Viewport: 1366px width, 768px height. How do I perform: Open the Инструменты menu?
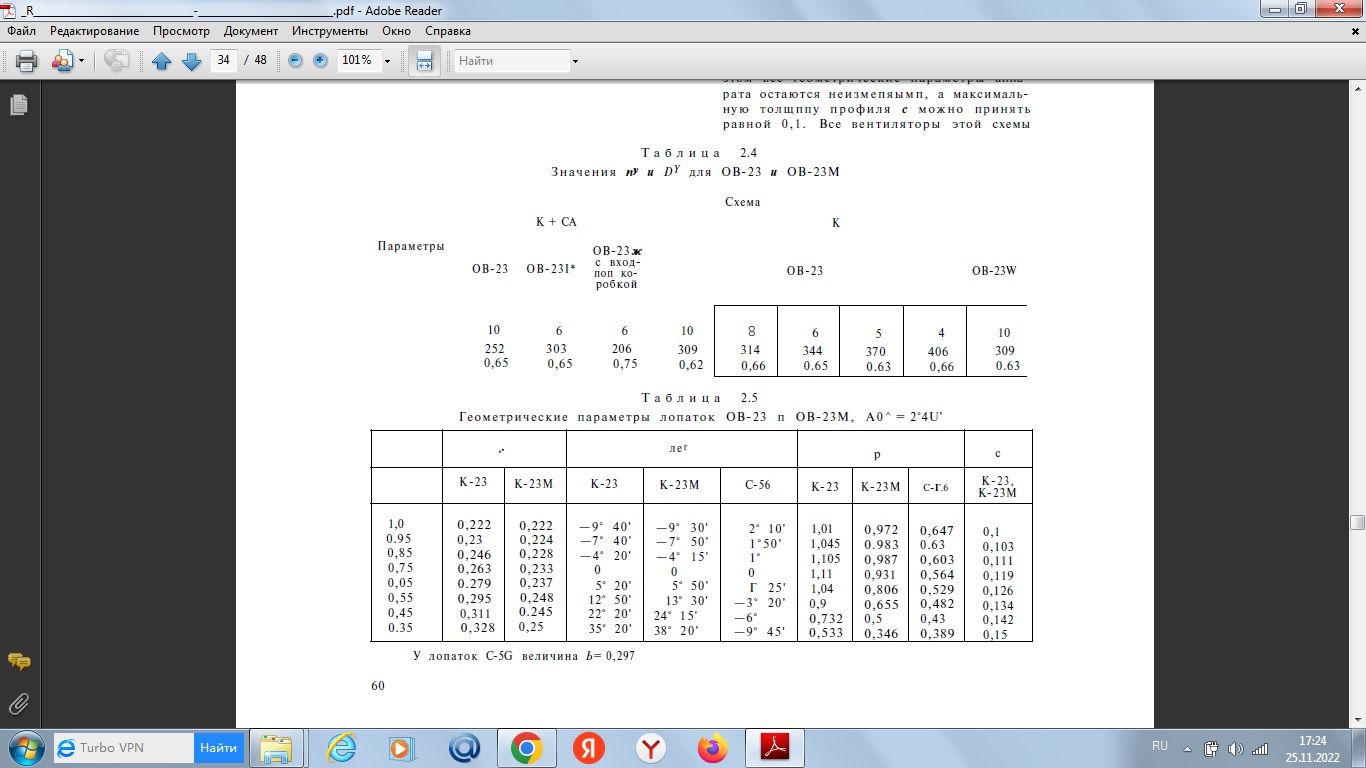tap(330, 31)
